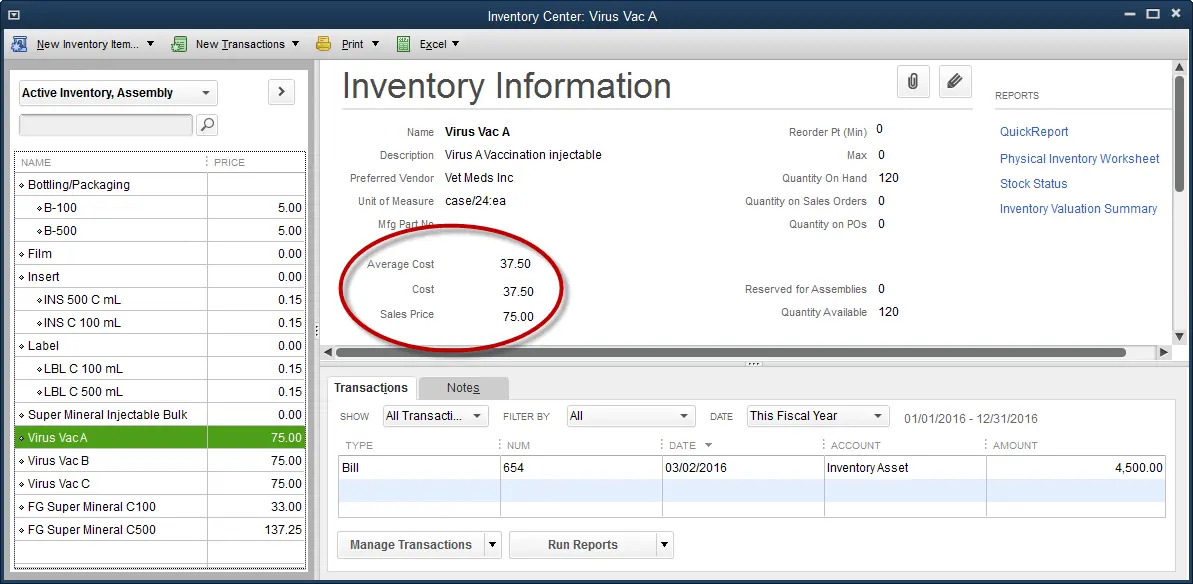Click the Bill transaction row type cell
The width and height of the screenshot is (1193, 584).
(419, 468)
